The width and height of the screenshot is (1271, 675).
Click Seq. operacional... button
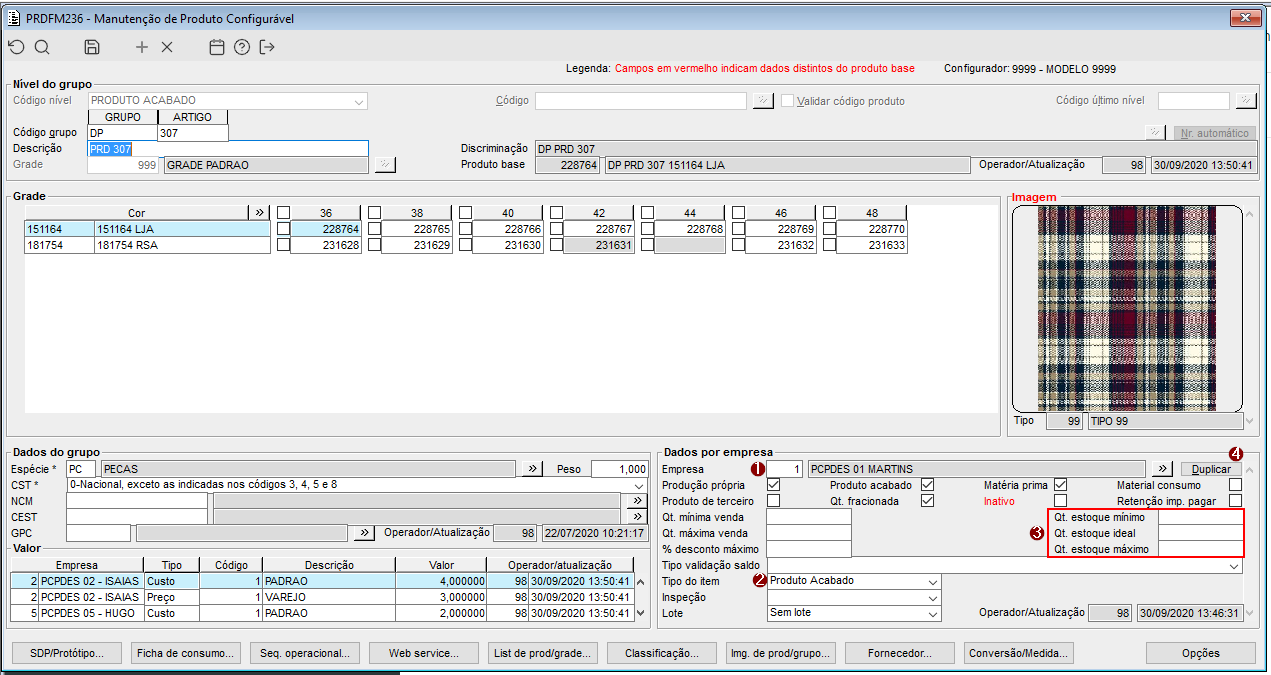[x=305, y=653]
